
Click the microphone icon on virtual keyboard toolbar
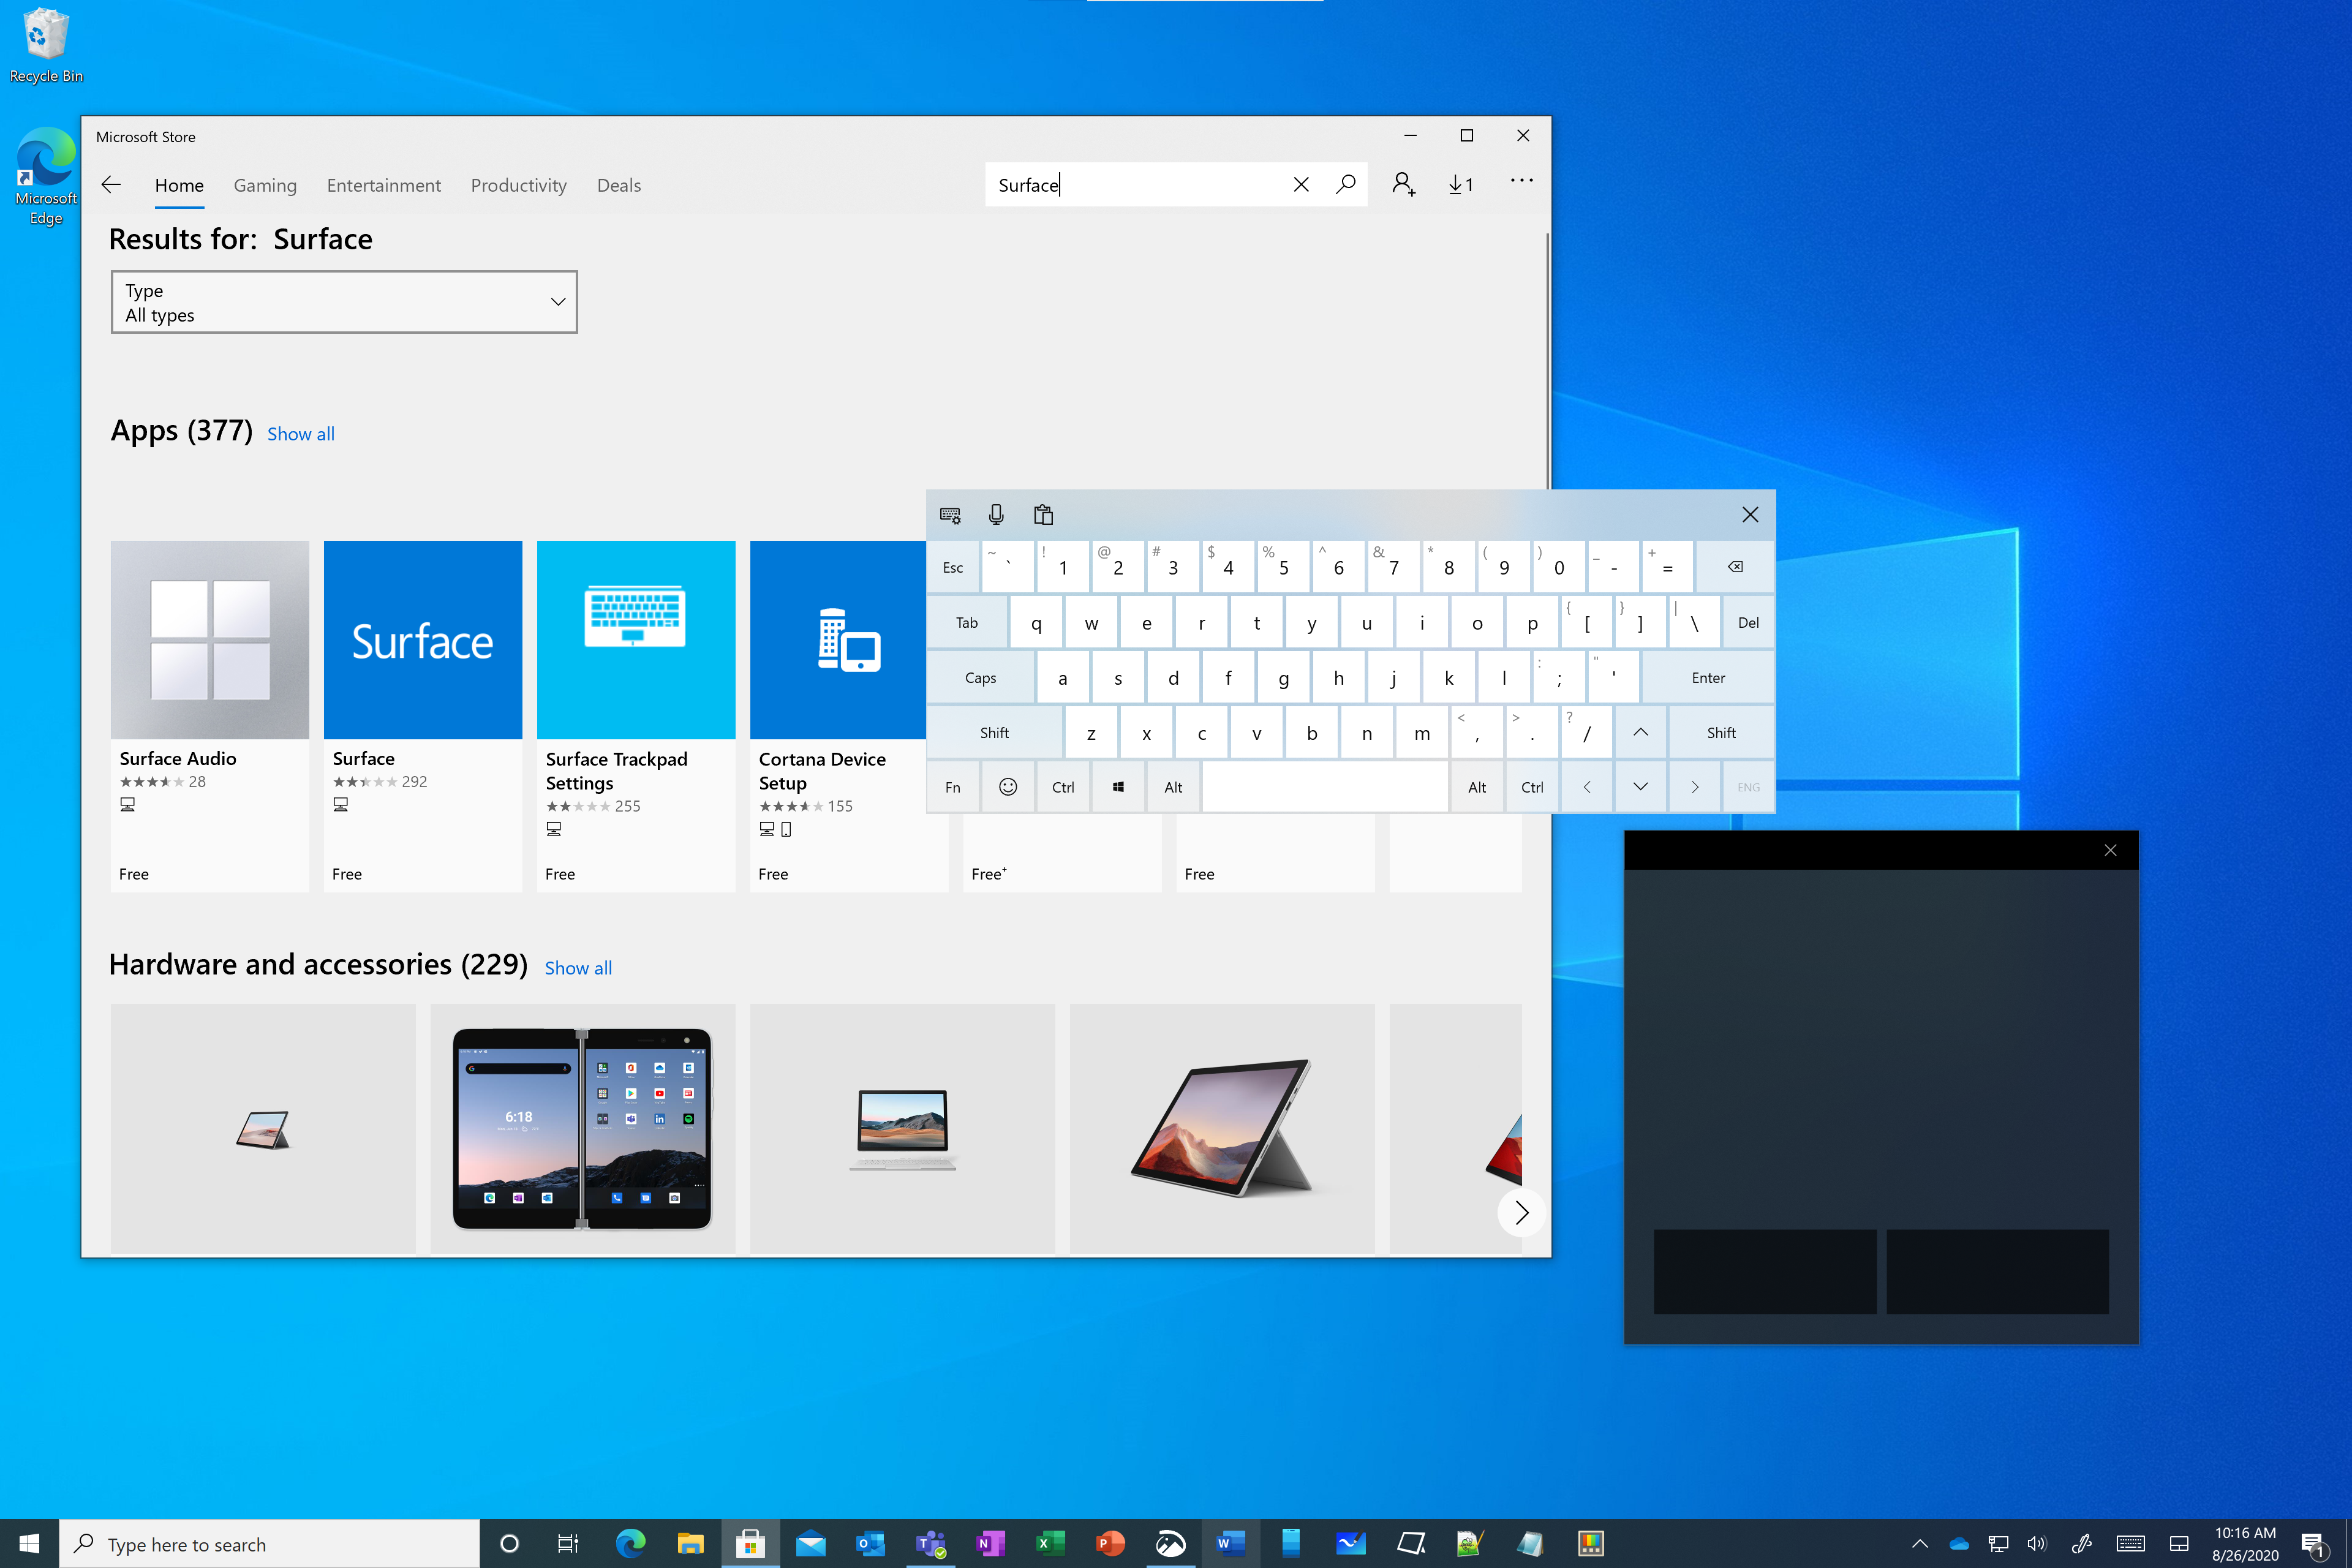pos(996,514)
